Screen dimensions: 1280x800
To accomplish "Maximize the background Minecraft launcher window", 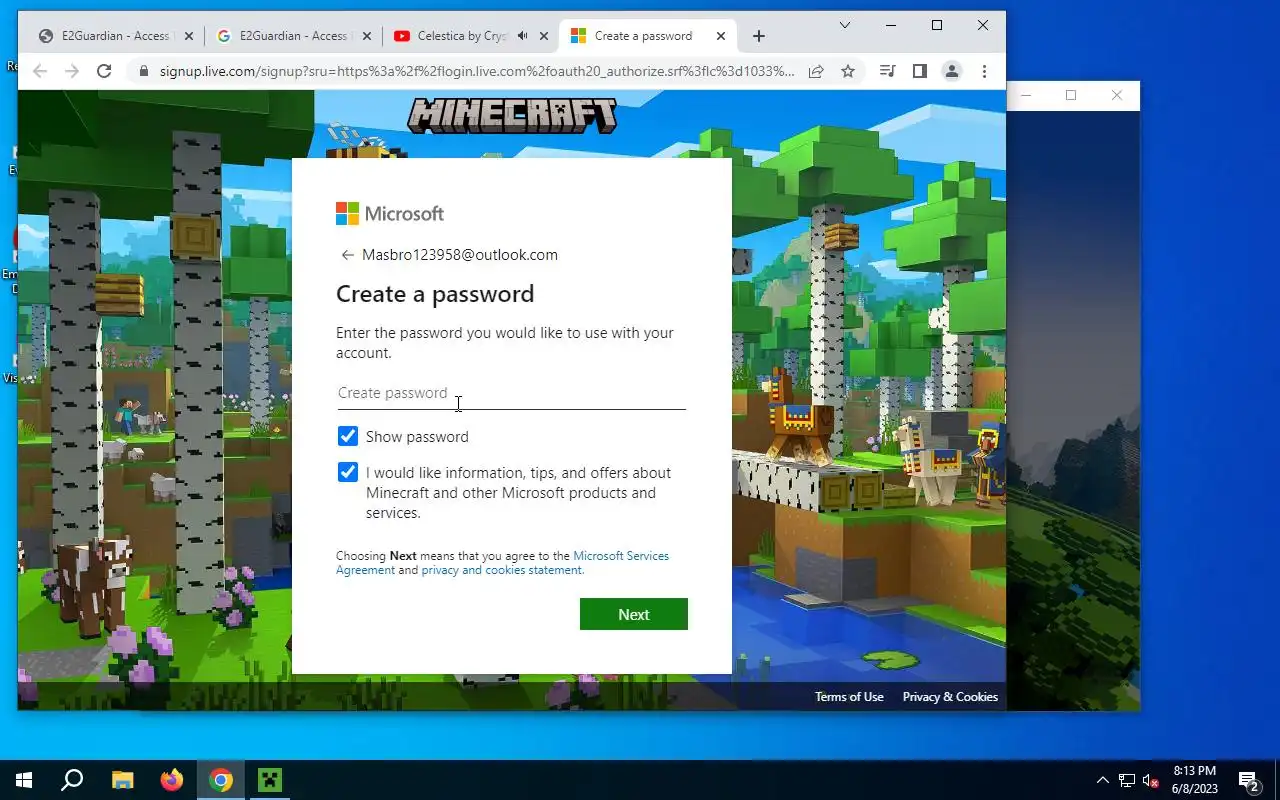I will click(x=1071, y=95).
